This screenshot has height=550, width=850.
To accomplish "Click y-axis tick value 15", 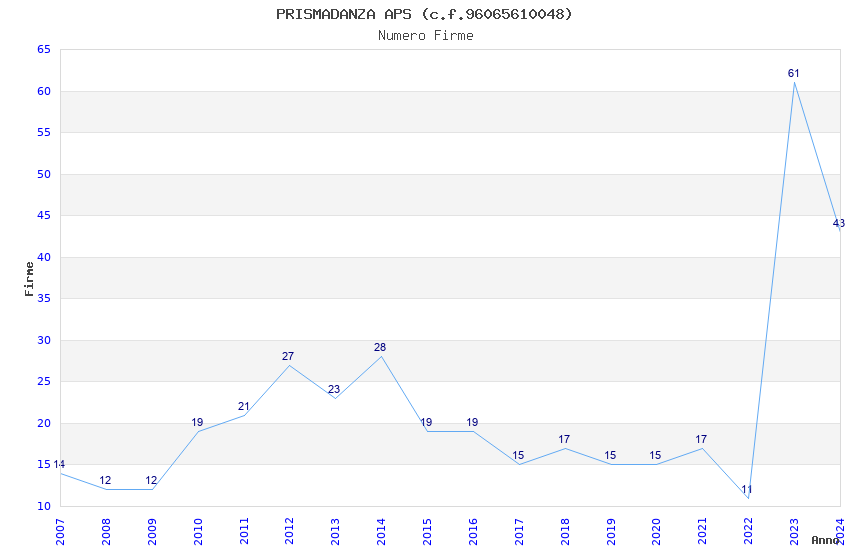I will [x=44, y=464].
